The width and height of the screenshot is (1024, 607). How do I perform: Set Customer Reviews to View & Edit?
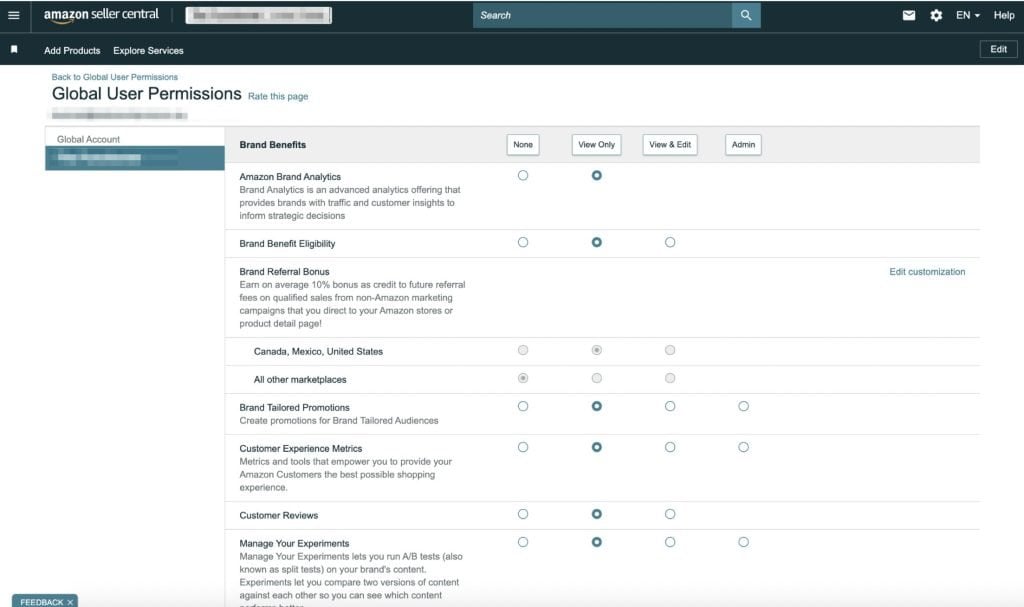pyautogui.click(x=669, y=514)
